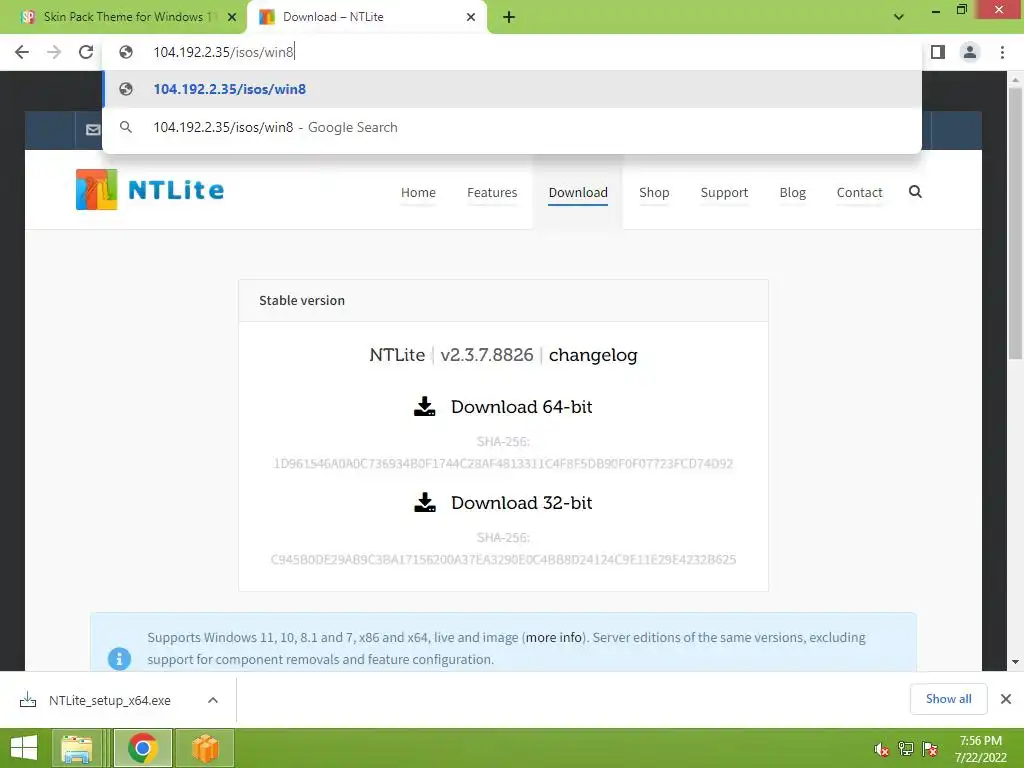Toggle the Chrome side panel icon
Viewport: 1024px width, 768px height.
click(938, 52)
